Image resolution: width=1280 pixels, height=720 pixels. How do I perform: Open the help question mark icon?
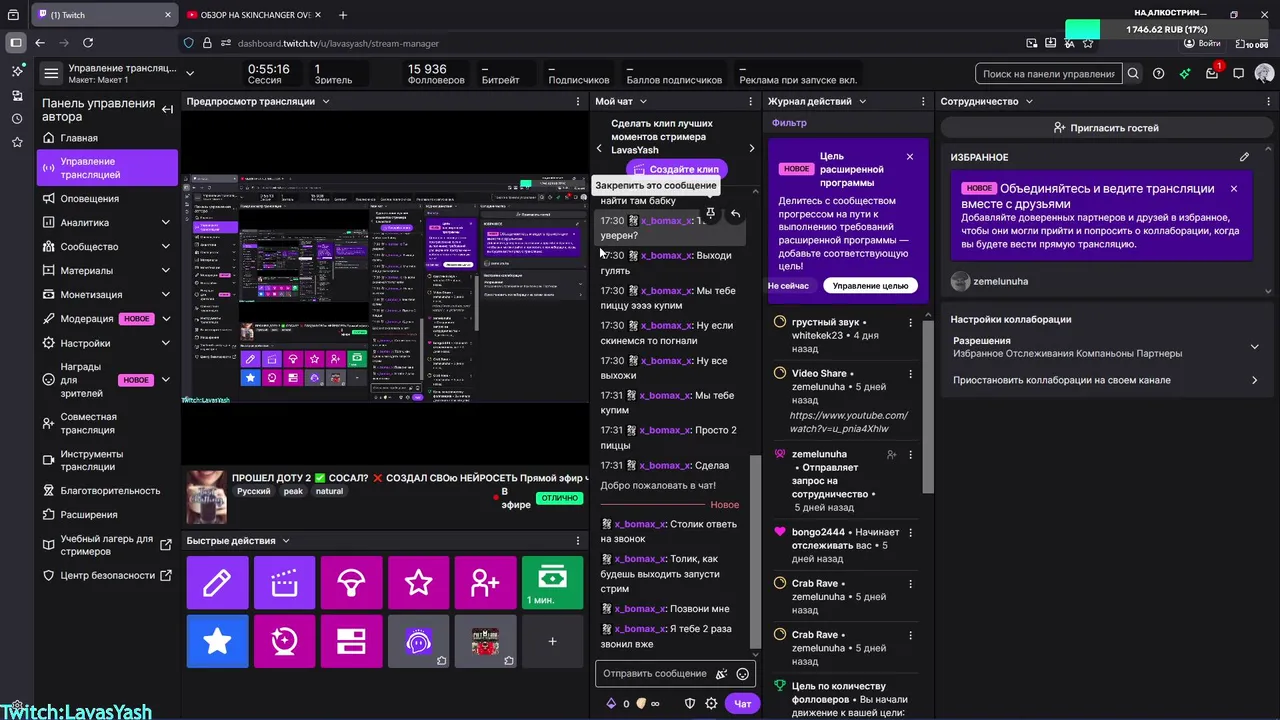(1159, 74)
